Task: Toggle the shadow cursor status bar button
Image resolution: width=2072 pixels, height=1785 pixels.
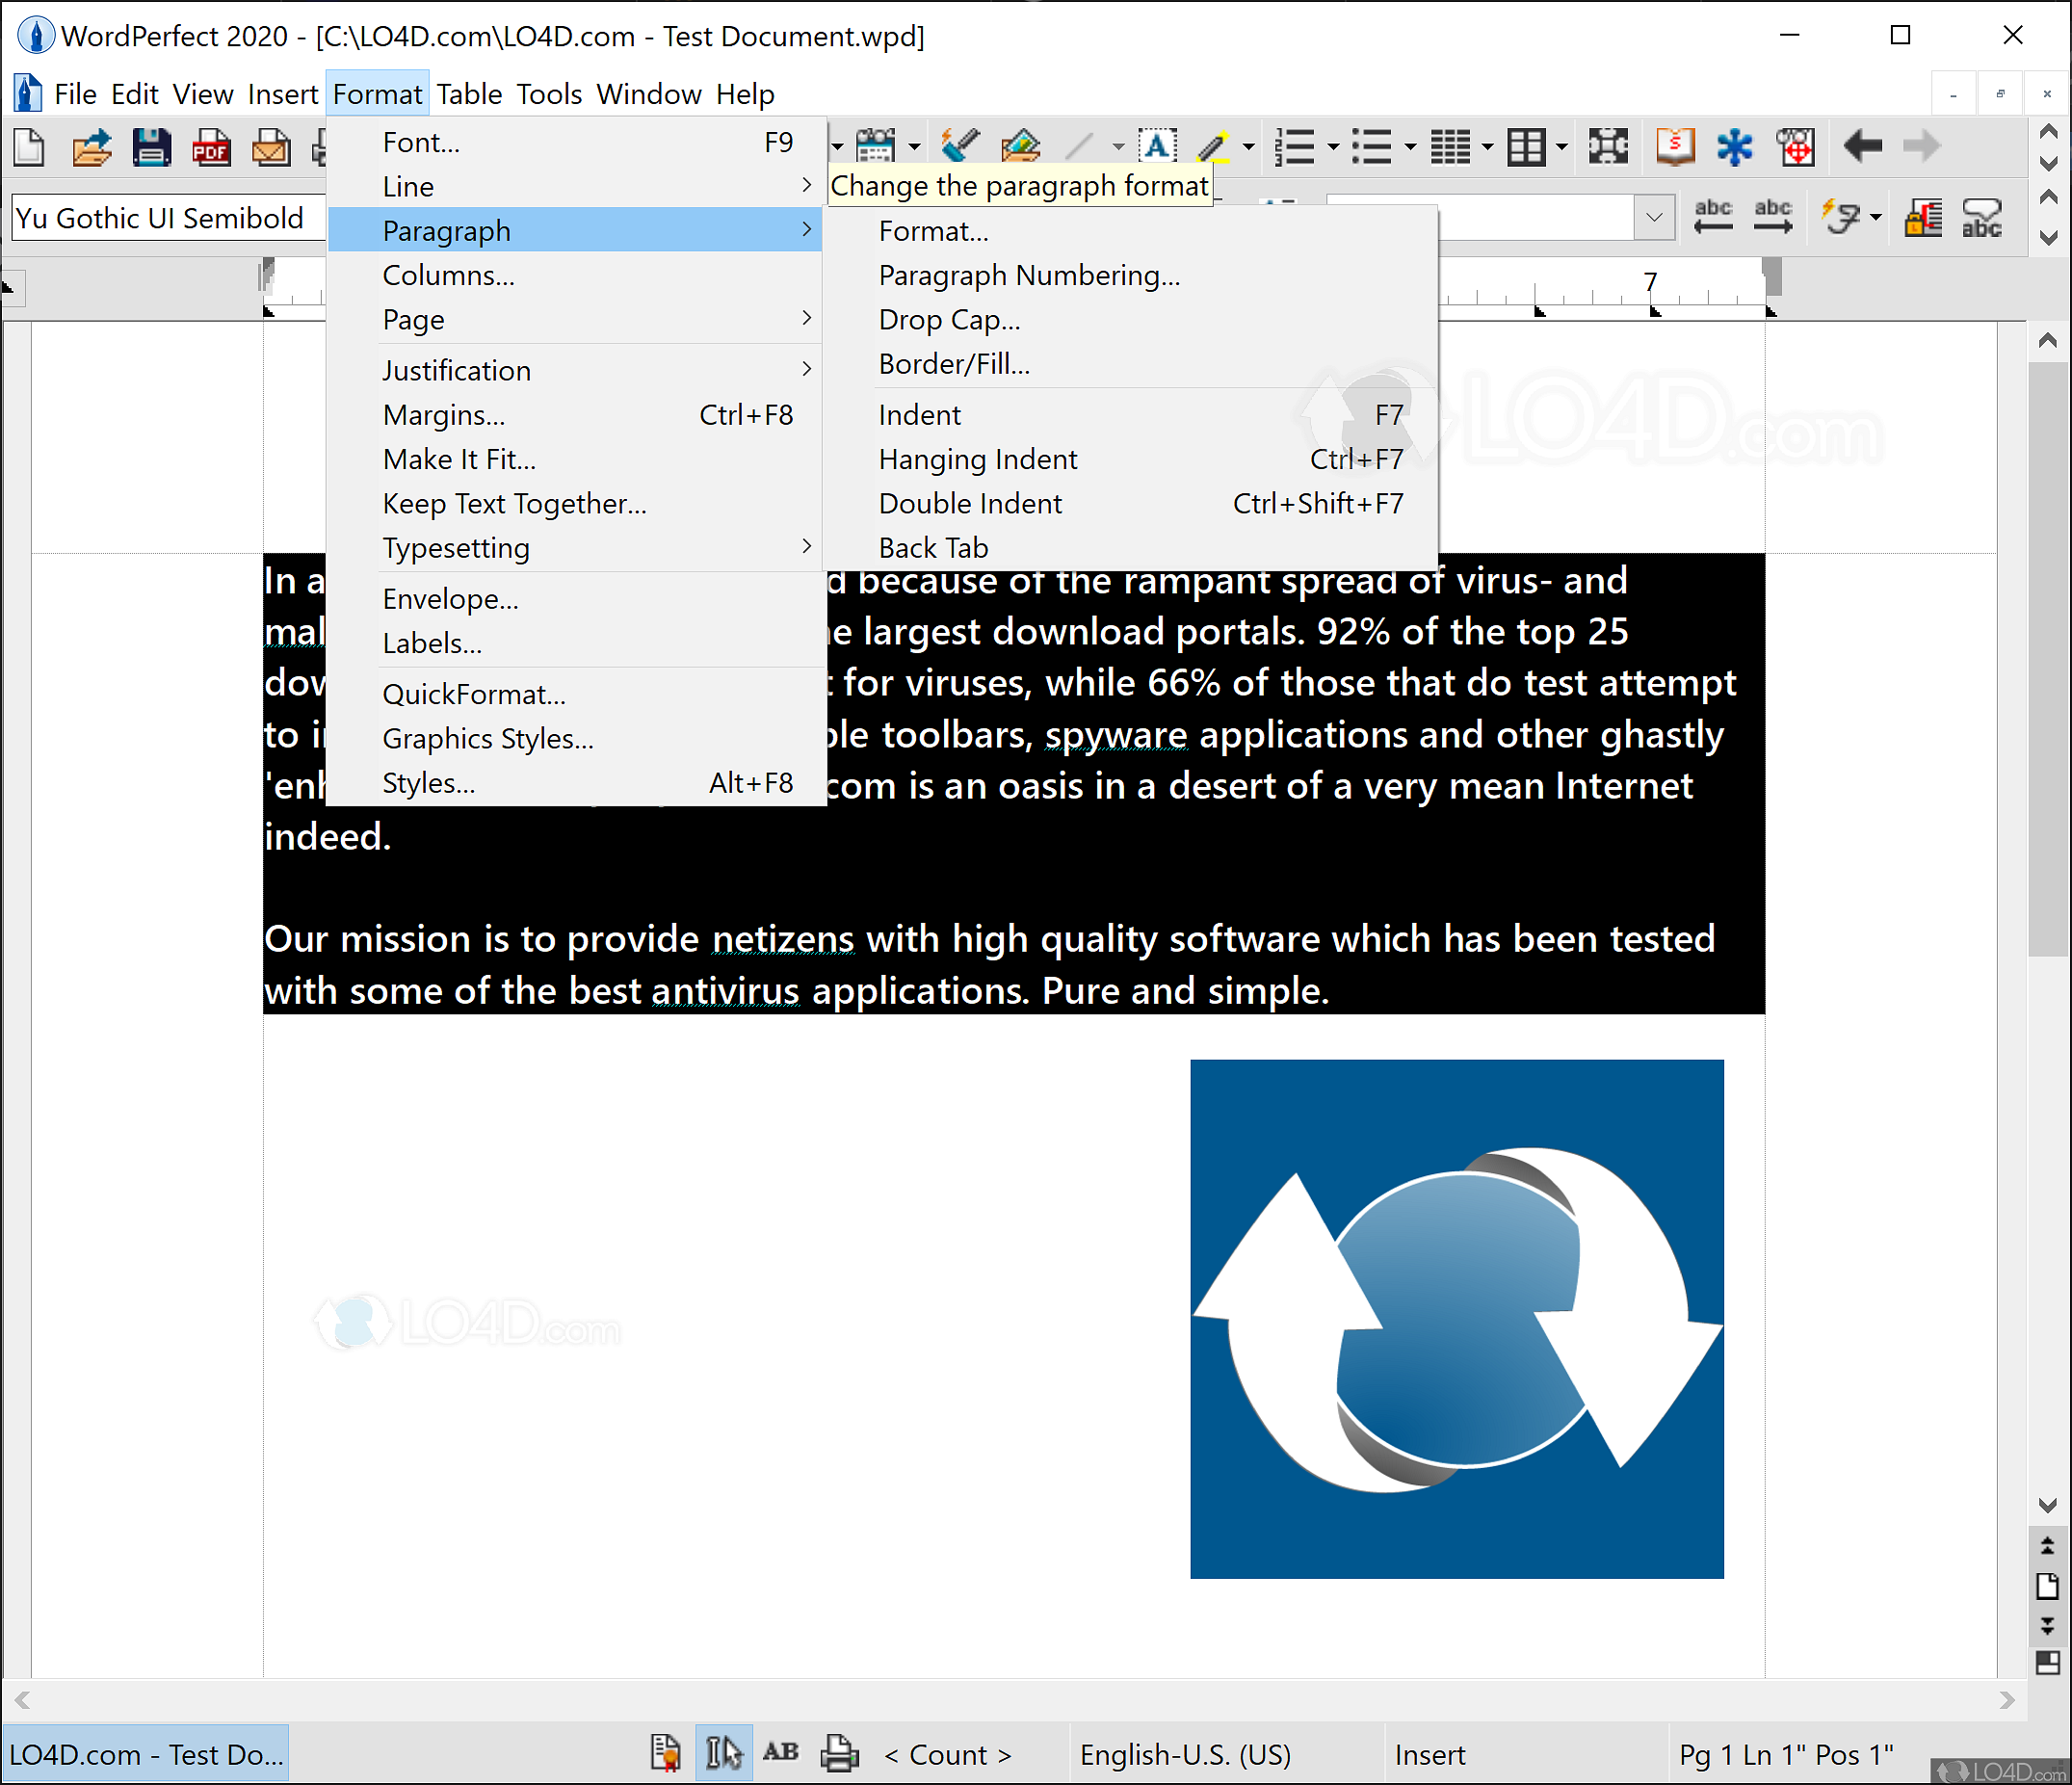Action: [x=723, y=1753]
